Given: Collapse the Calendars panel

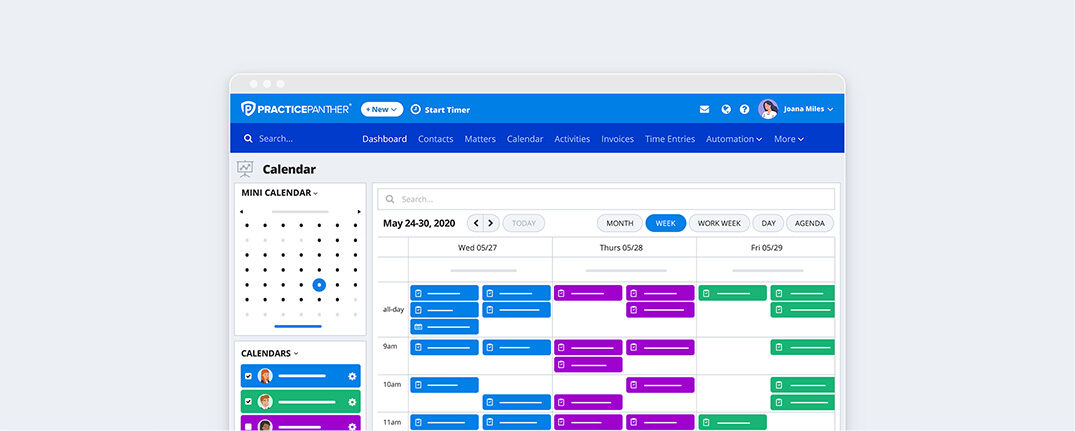Looking at the screenshot, I should click(269, 354).
